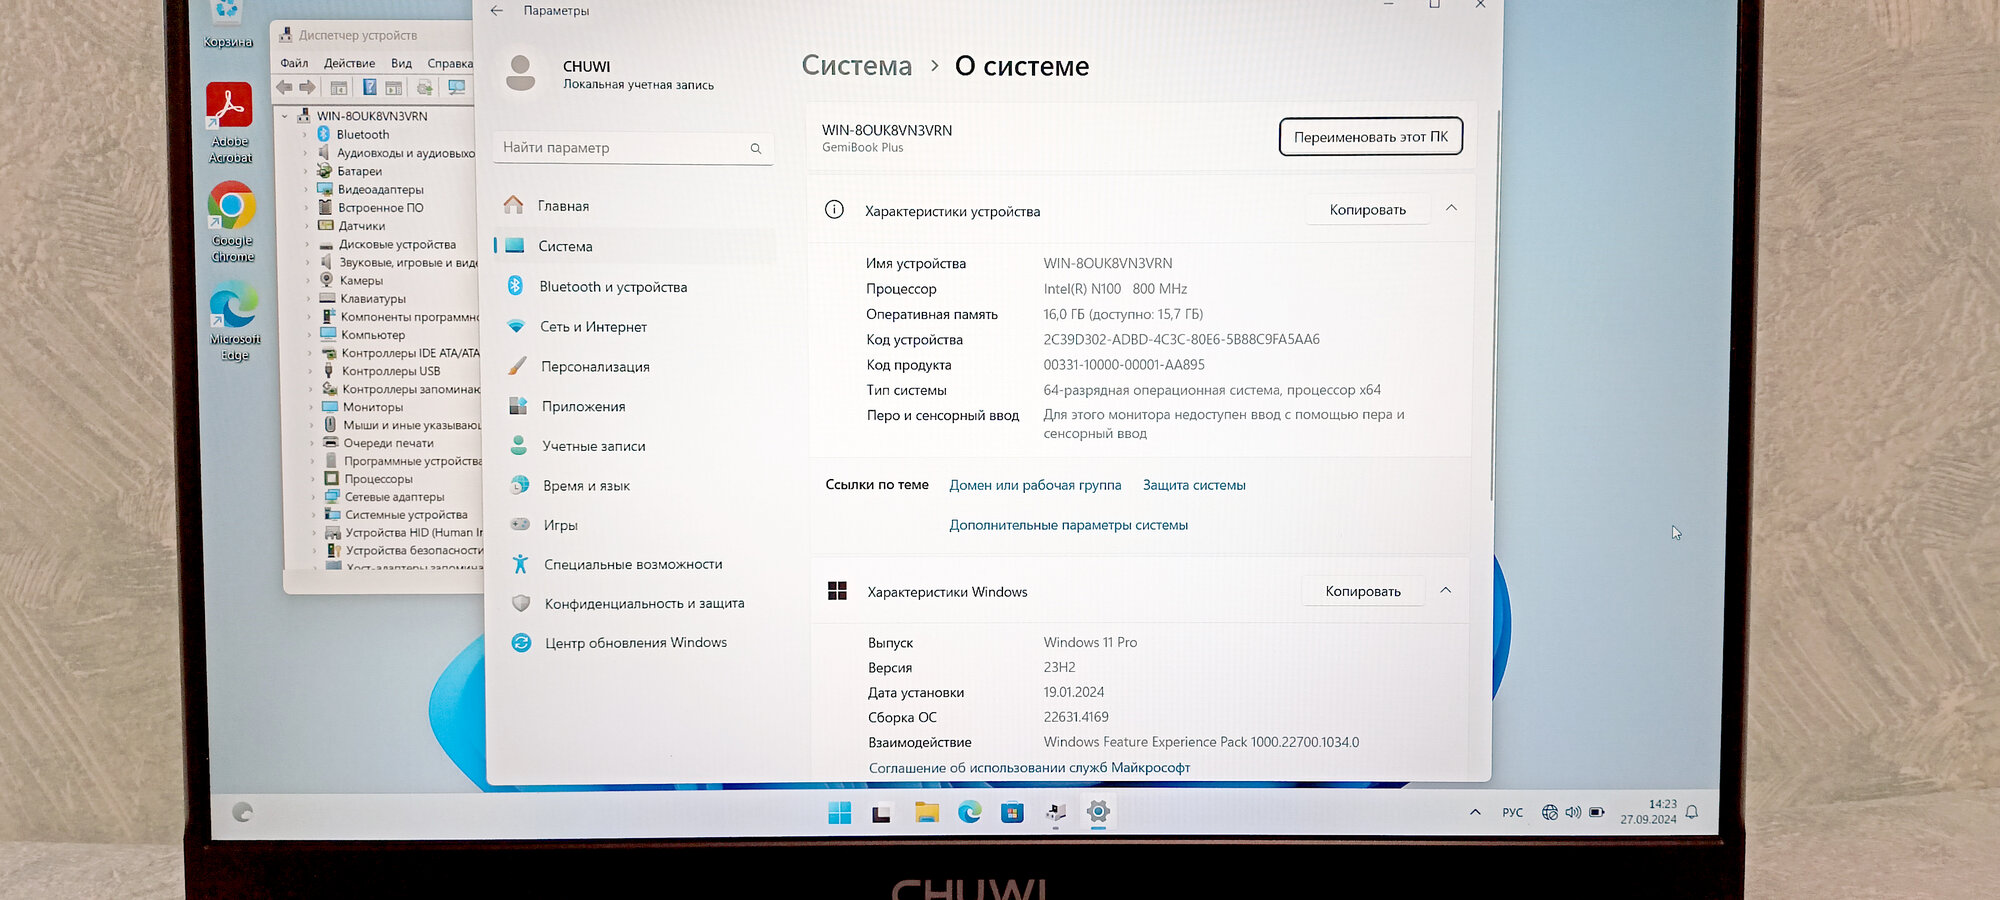2000x900 pixels.
Task: Click update driver icon in Device Manager toolbar
Action: (x=425, y=88)
